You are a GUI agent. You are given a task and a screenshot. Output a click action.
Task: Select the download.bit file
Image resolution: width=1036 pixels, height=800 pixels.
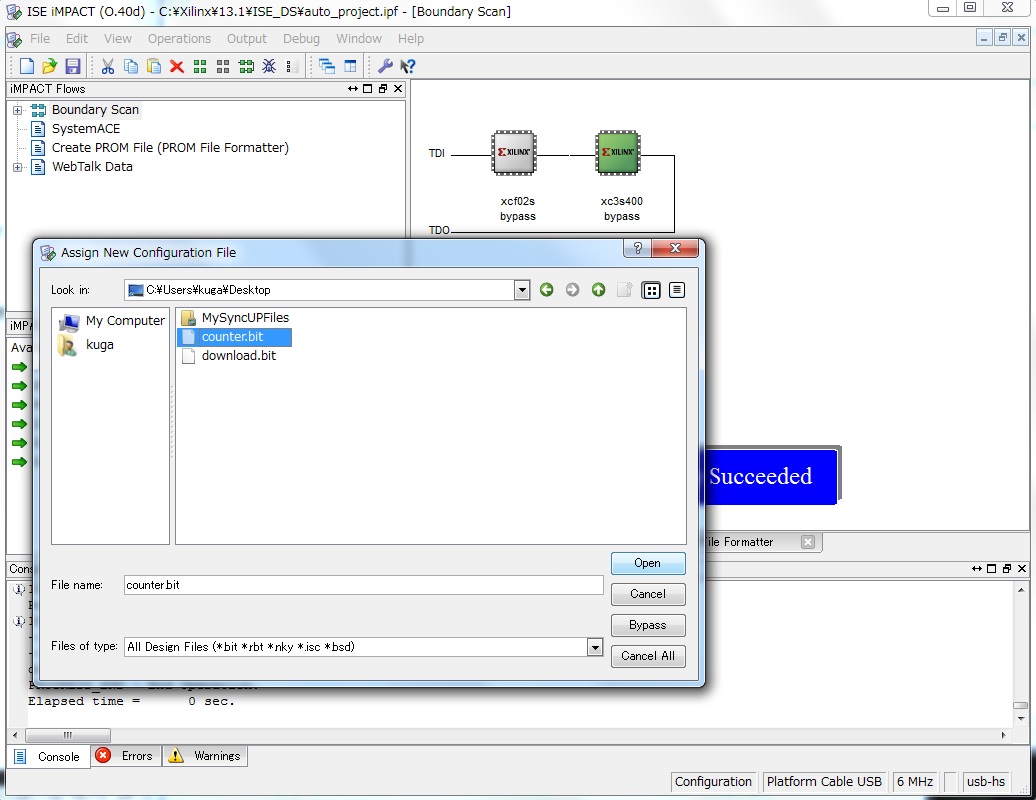tap(229, 356)
